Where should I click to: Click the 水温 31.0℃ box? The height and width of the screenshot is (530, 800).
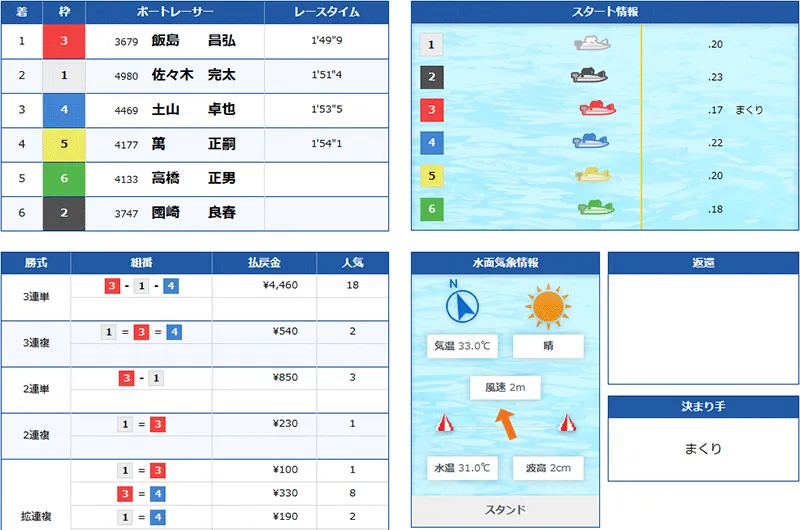coord(462,468)
